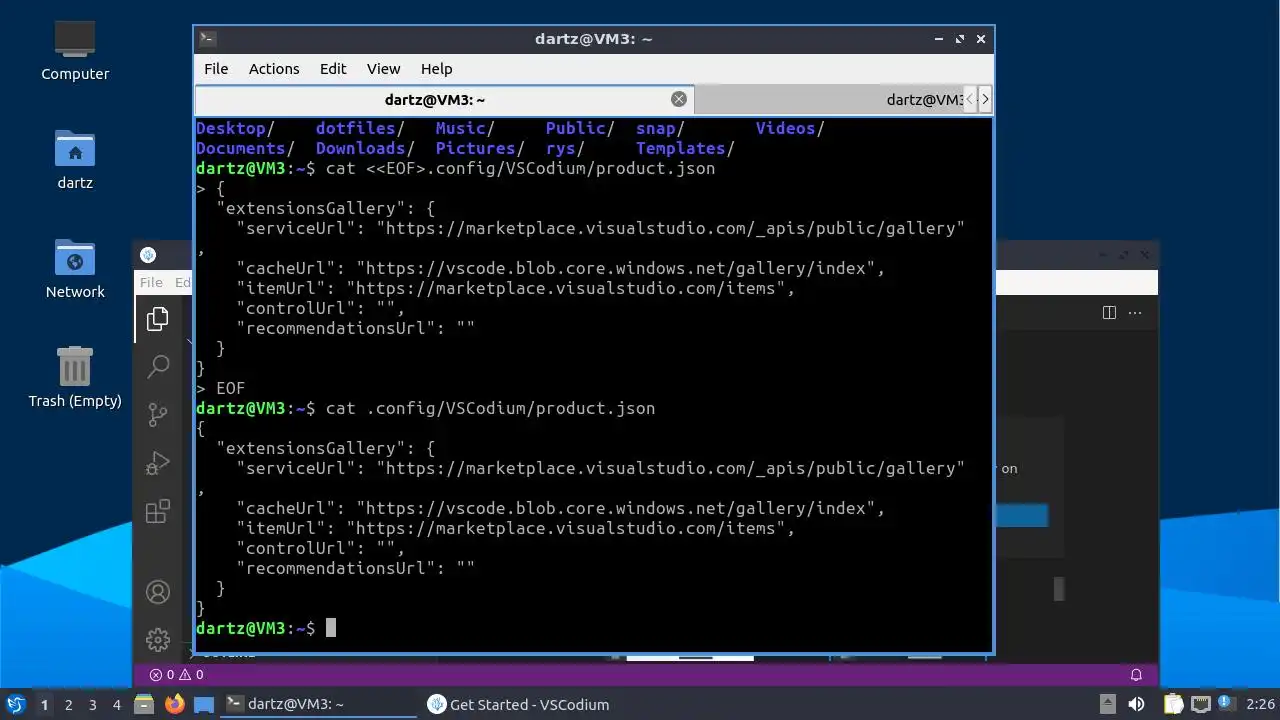Open the terminal View menu
The width and height of the screenshot is (1280, 720).
[383, 69]
